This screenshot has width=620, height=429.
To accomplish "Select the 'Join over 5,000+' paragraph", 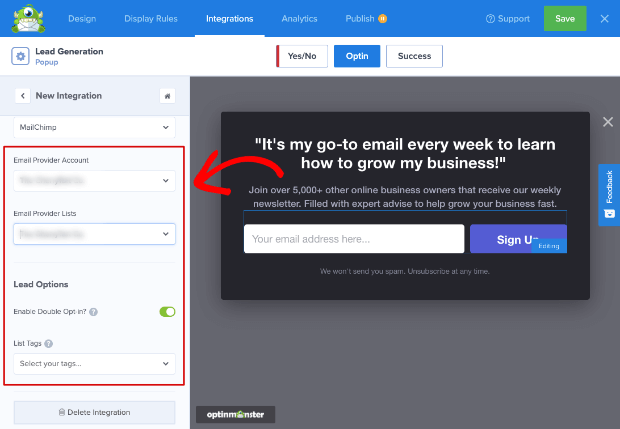I will tap(405, 197).
